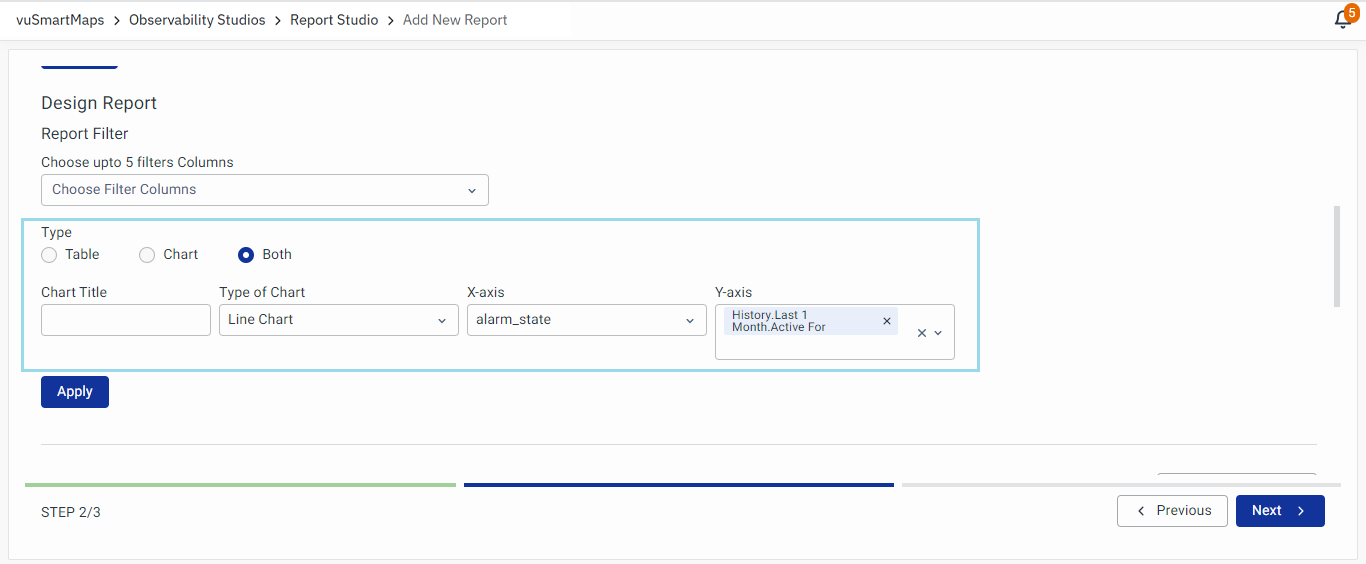Viewport: 1366px width, 564px height.
Task: Return to the Previous step
Action: coord(1172,511)
